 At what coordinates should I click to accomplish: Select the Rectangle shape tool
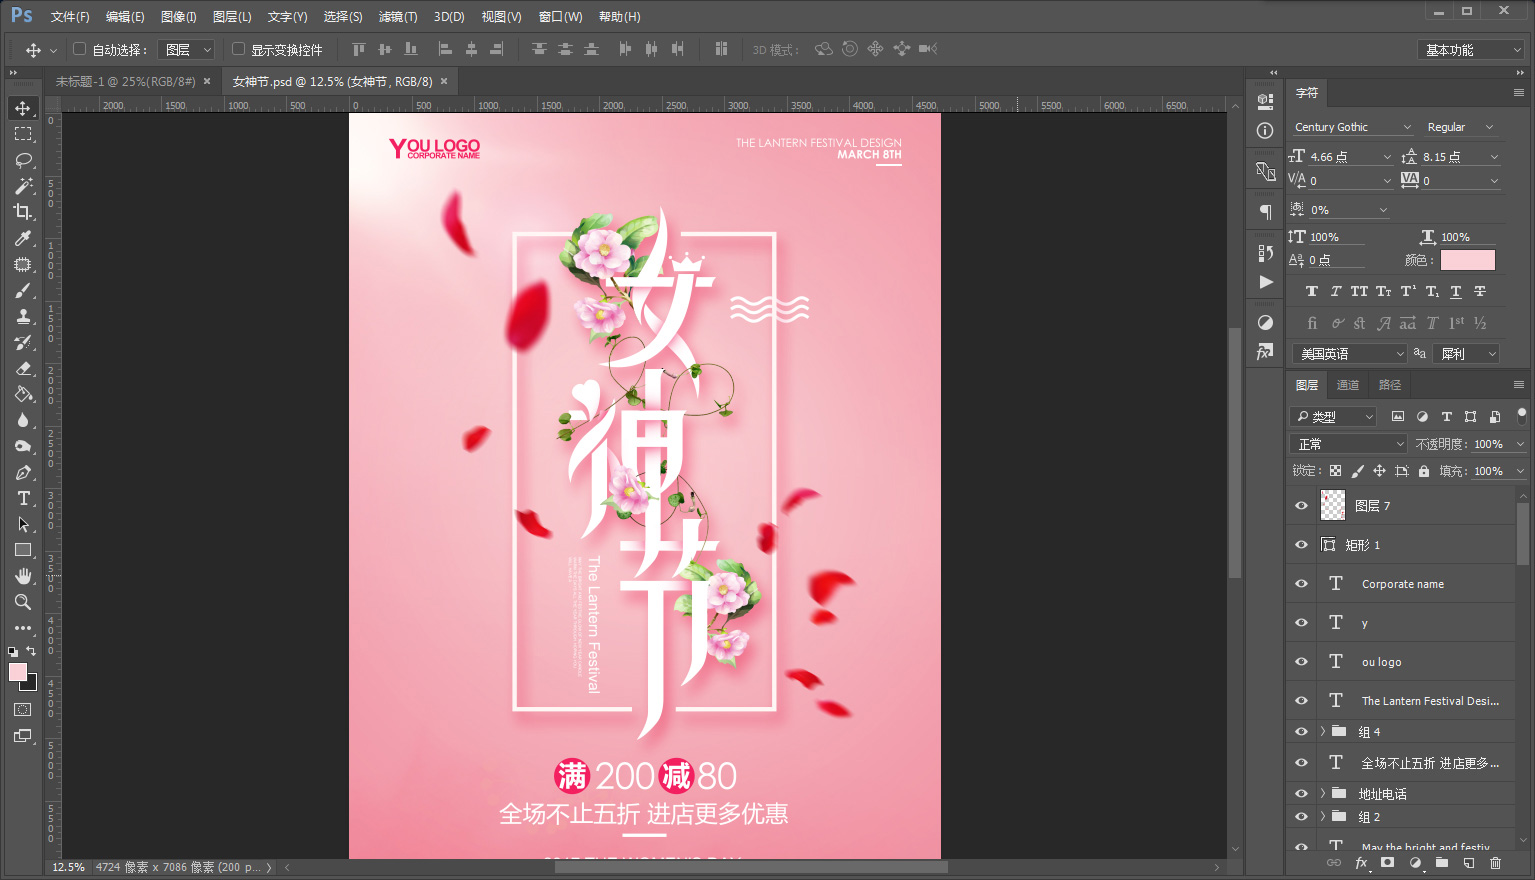[23, 550]
